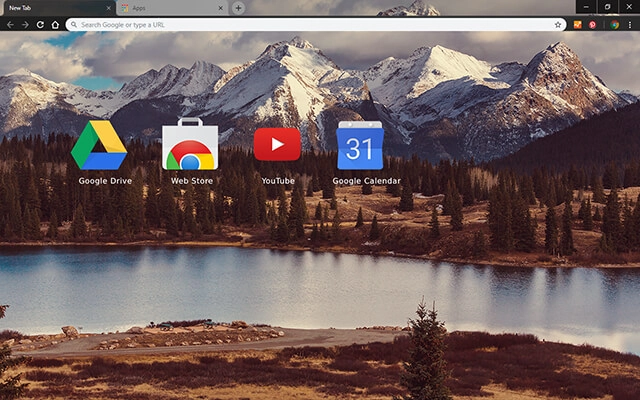The height and width of the screenshot is (400, 640).
Task: Focus the Search Google or type a URL field
Action: 316,25
